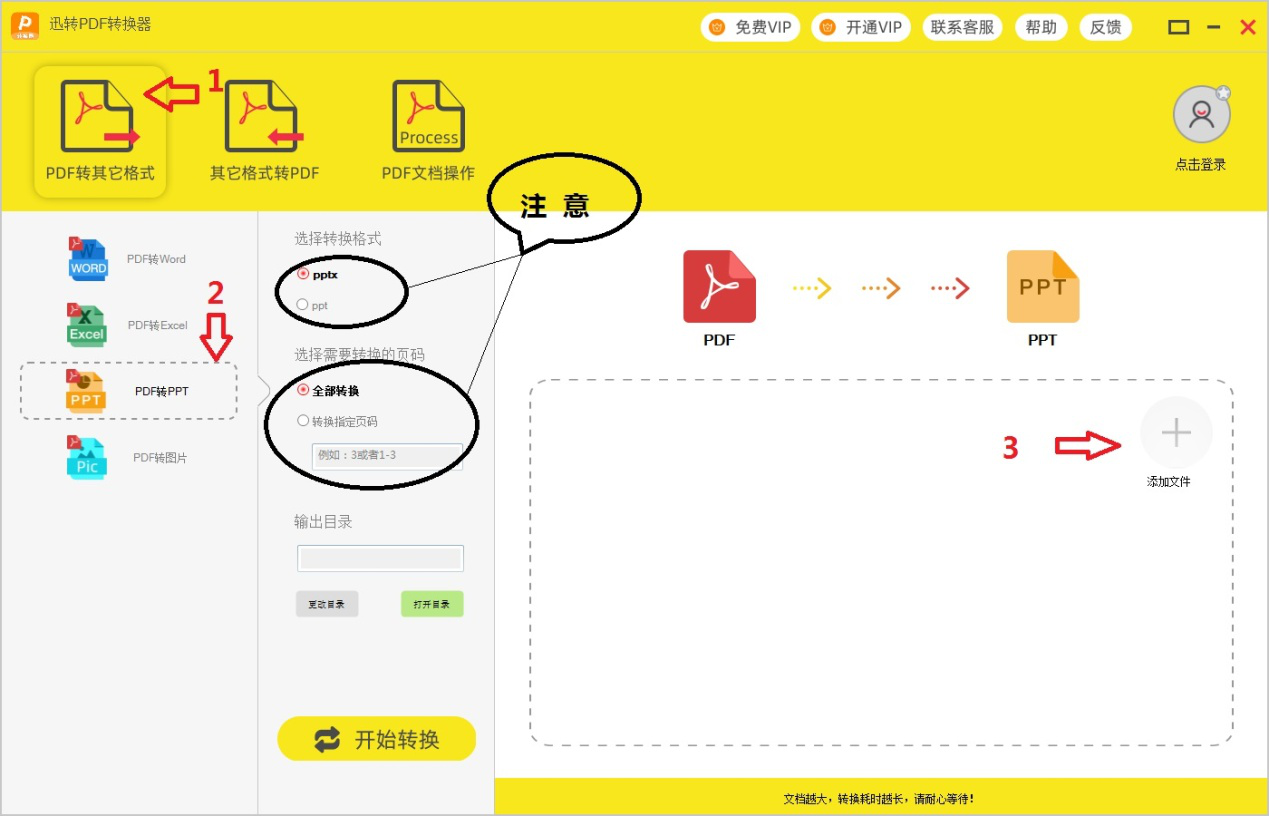Click the 开始转换 button to start converting
Viewport: 1269px width, 816px height.
377,739
